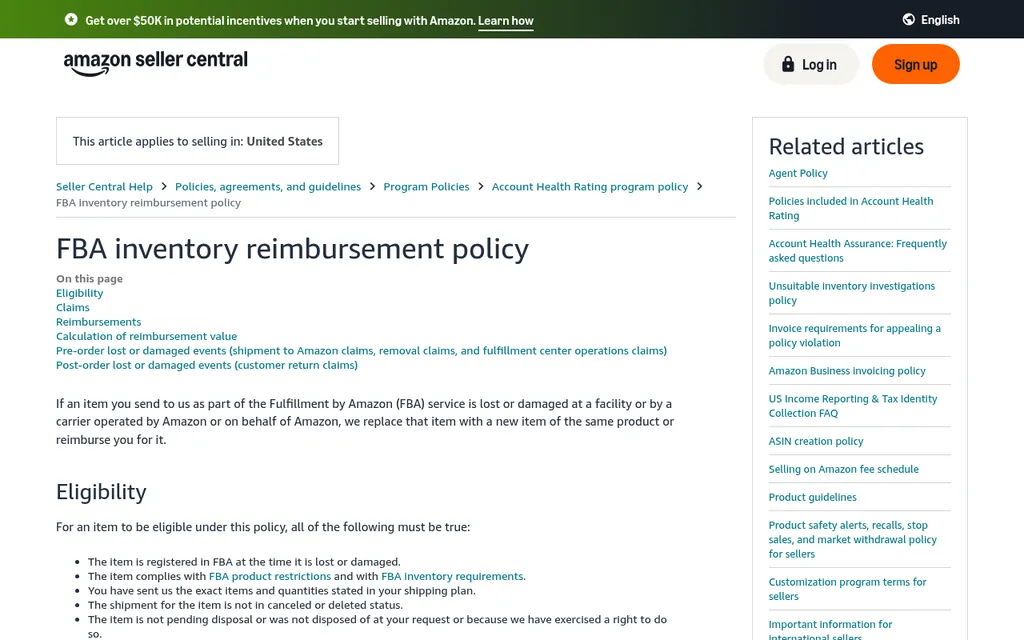Open Program Policies breadcrumb

[426, 187]
